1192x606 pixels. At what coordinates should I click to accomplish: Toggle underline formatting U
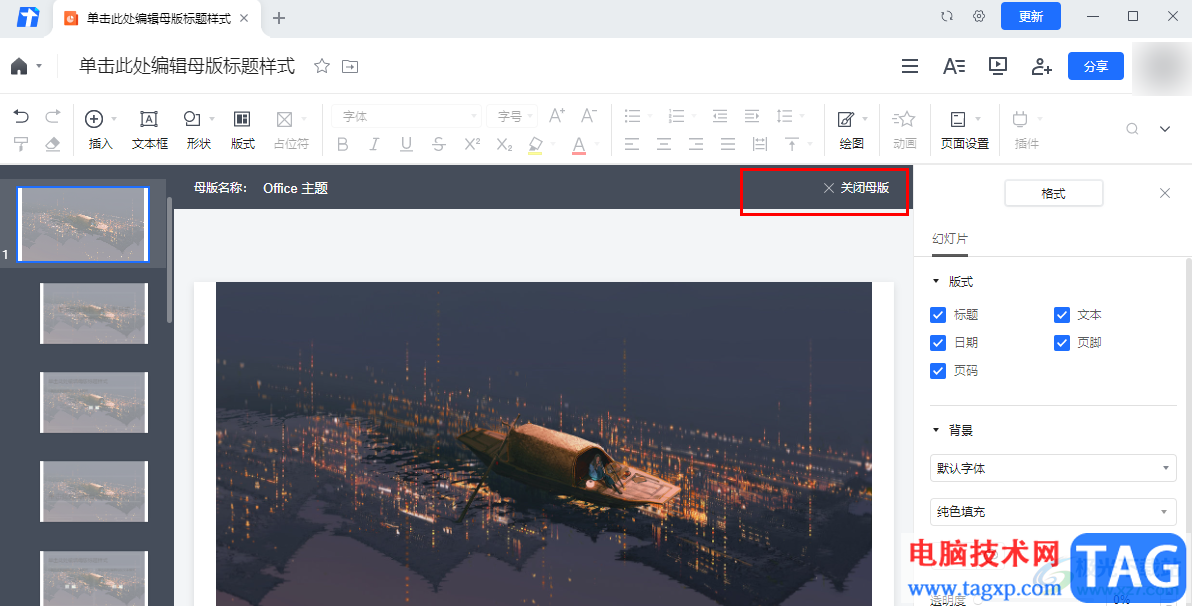(x=407, y=144)
